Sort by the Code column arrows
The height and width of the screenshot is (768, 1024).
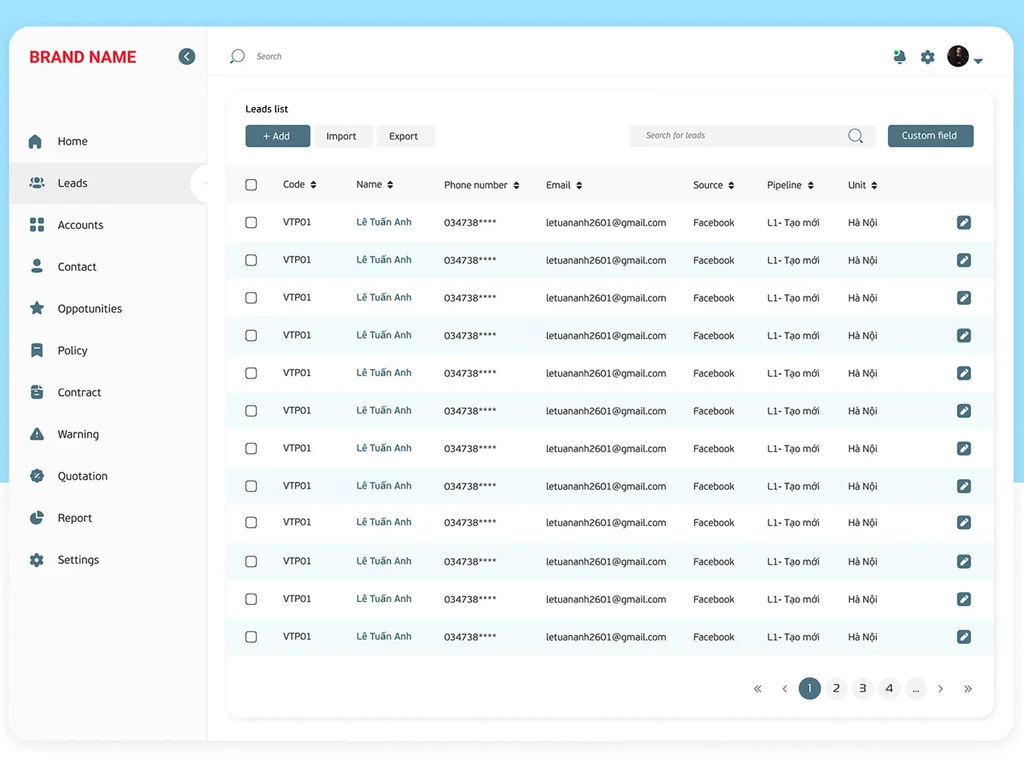[x=313, y=185]
